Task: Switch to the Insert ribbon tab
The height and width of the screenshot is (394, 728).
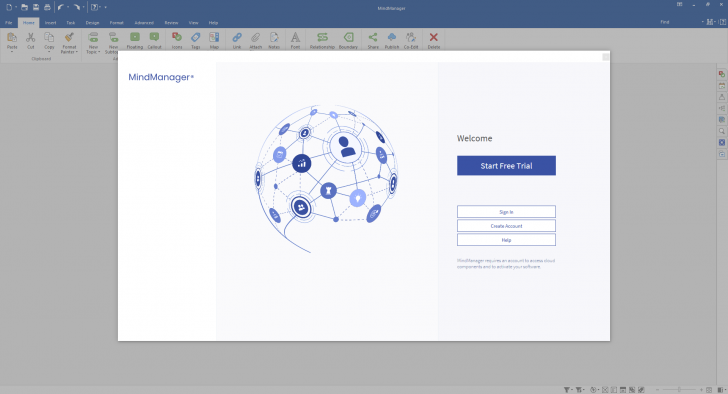Action: [50, 23]
